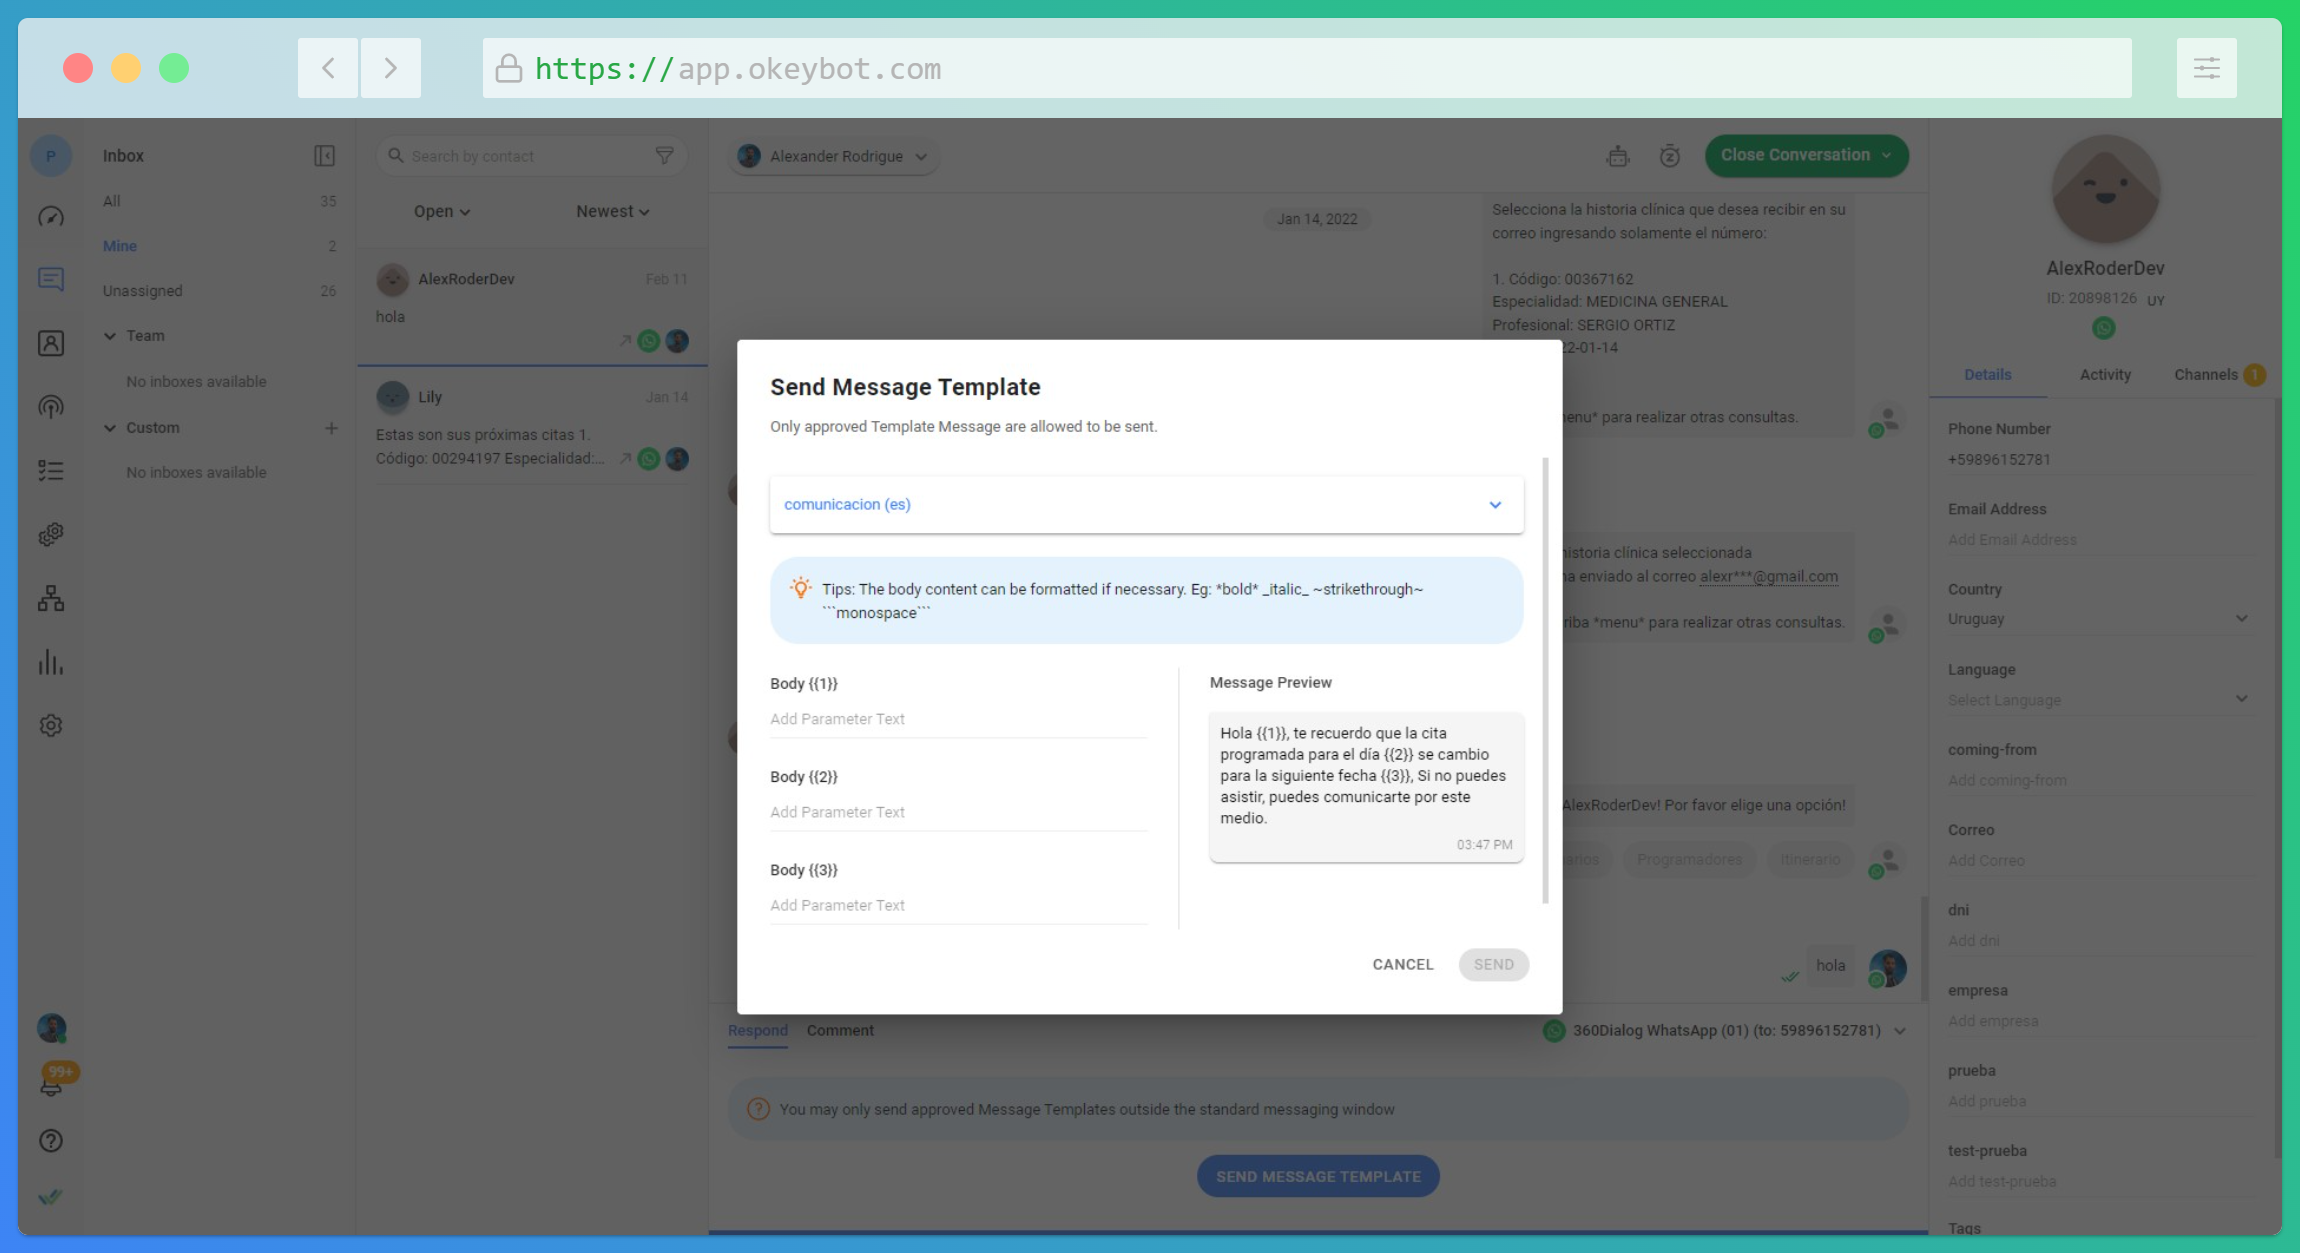Open the automation brain-gear icon in sidebar
Image resolution: width=2300 pixels, height=1253 pixels.
point(51,535)
